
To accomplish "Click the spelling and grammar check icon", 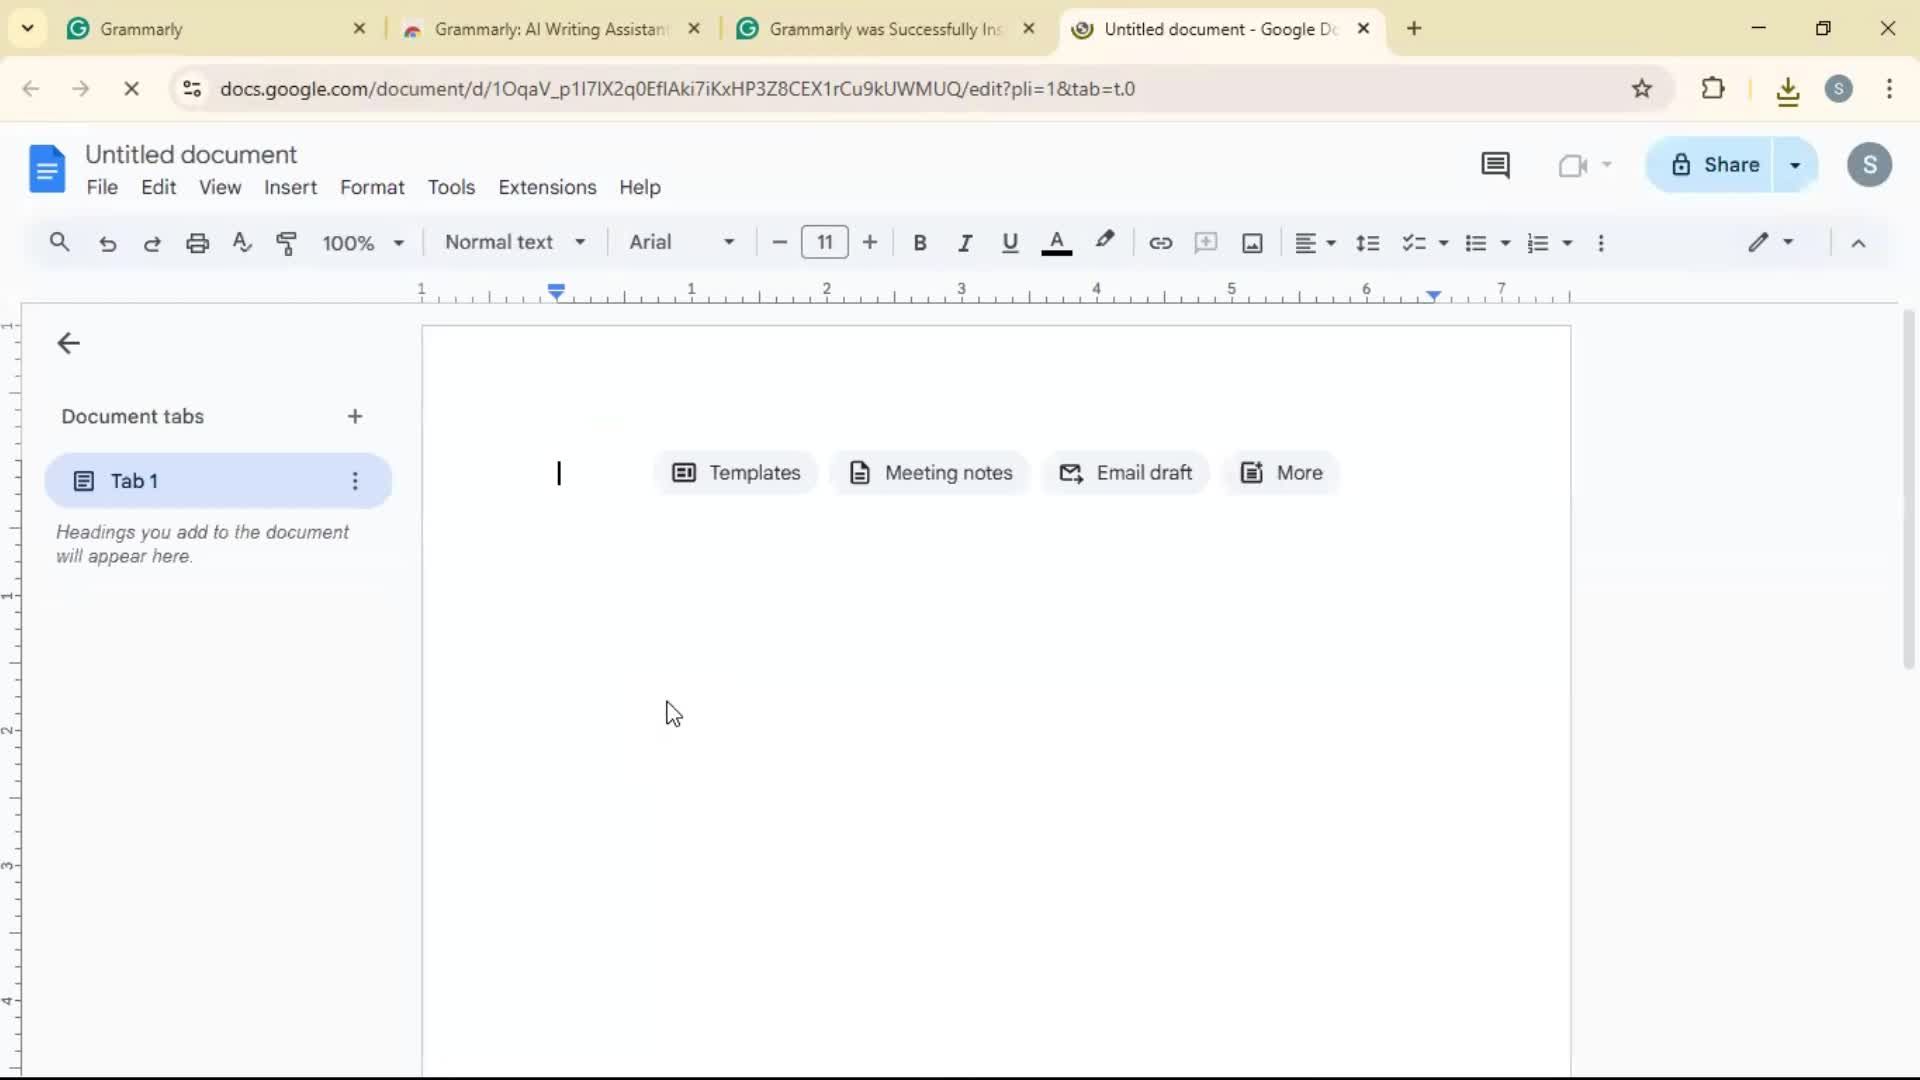I will point(241,242).
